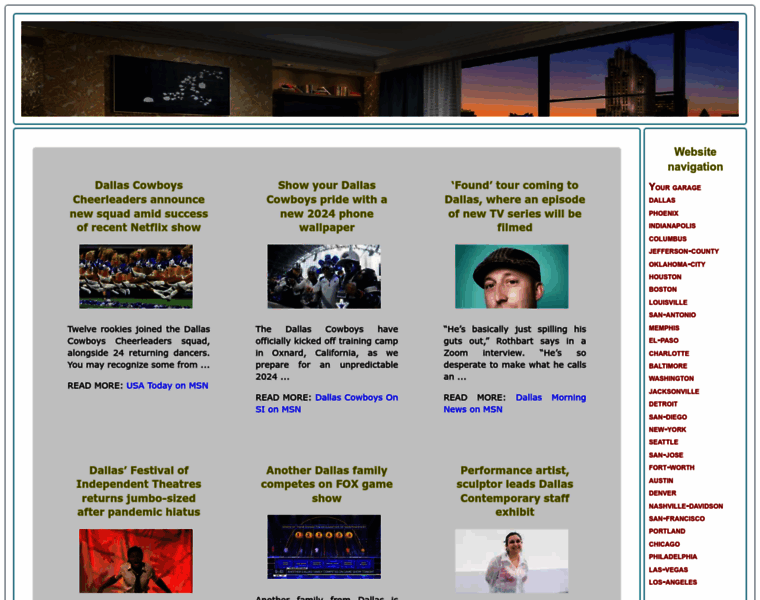The height and width of the screenshot is (600, 760).
Task: Go to the Austin link
Action: coord(661,481)
